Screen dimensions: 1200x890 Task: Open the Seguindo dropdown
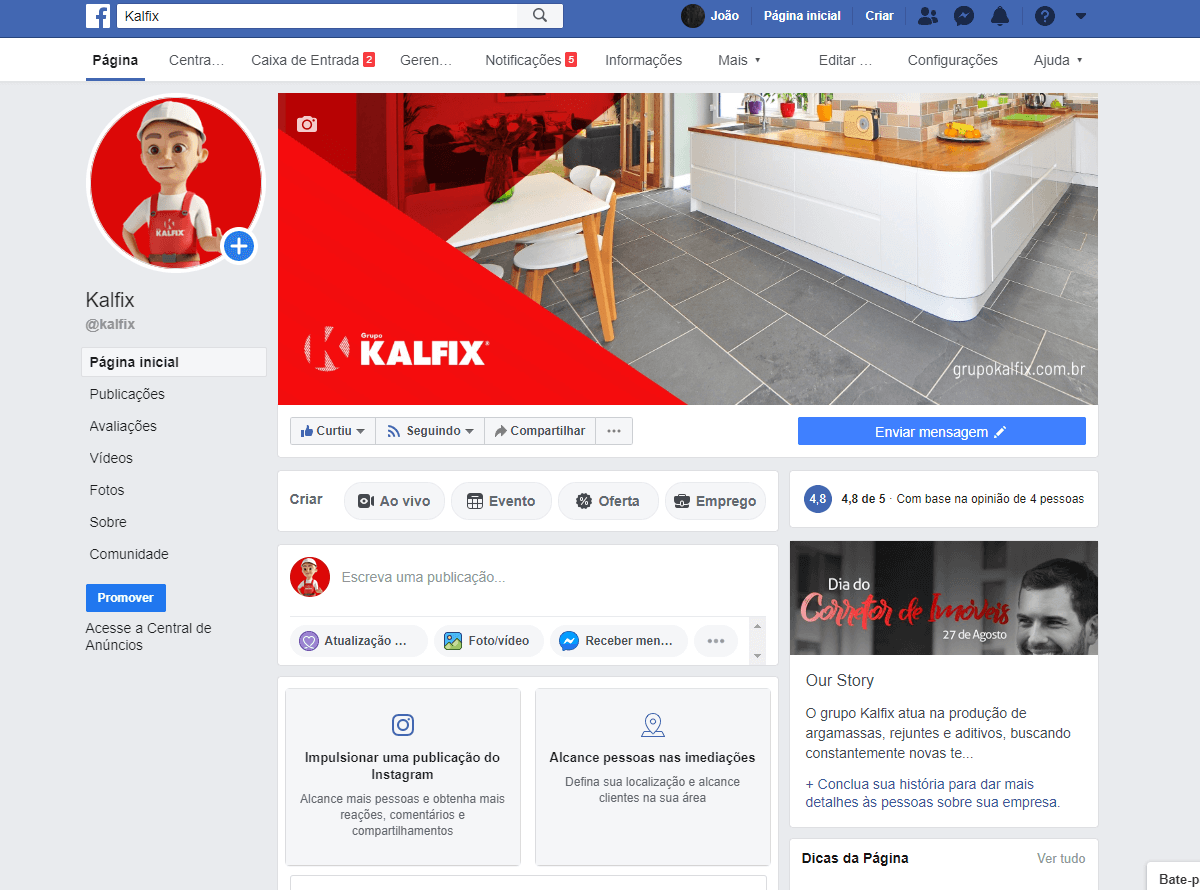coord(430,431)
